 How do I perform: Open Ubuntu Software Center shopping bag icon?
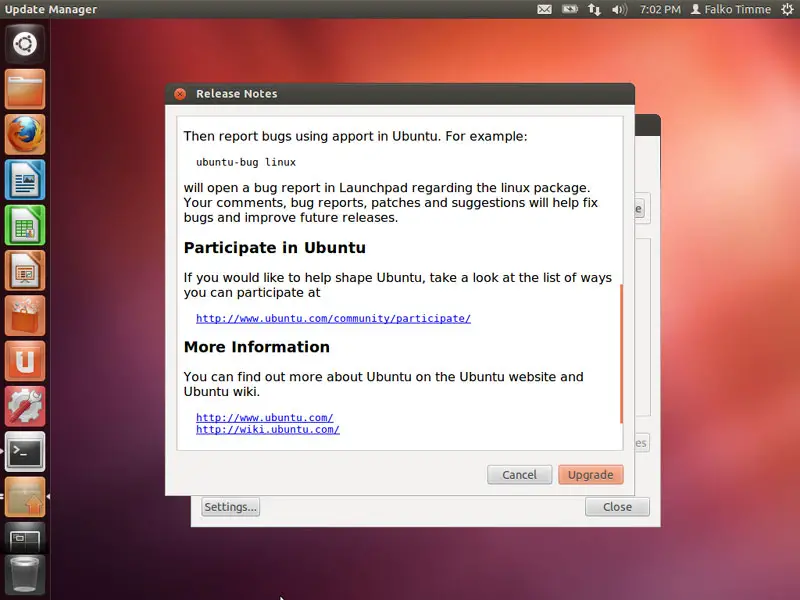tap(25, 316)
